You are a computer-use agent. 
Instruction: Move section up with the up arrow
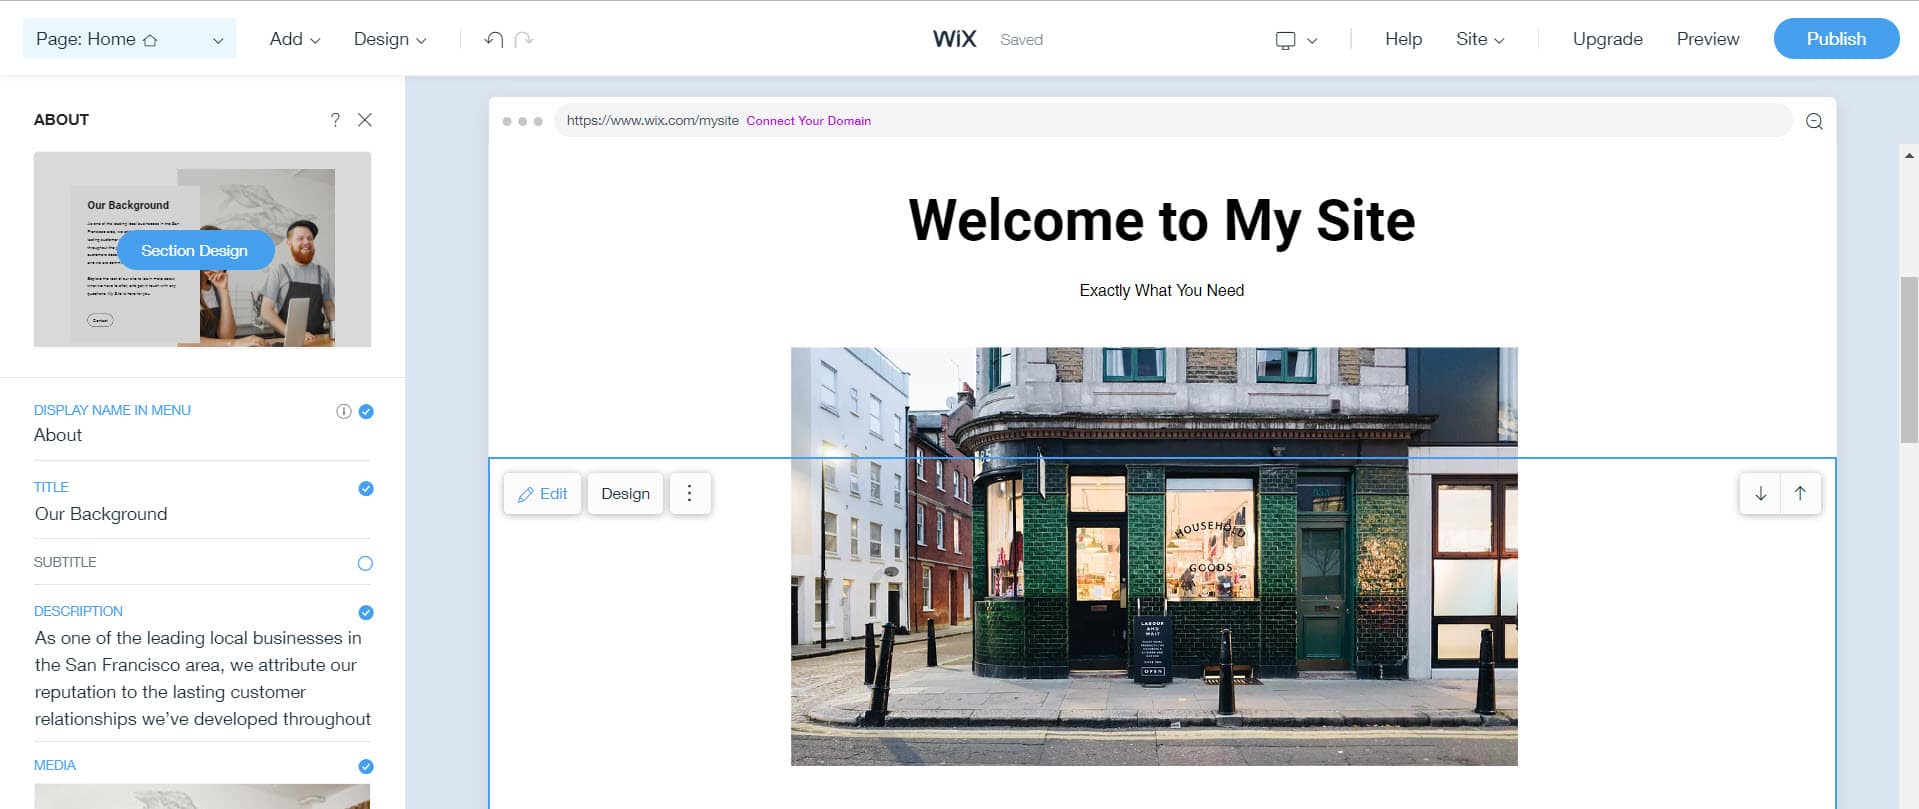click(1800, 493)
